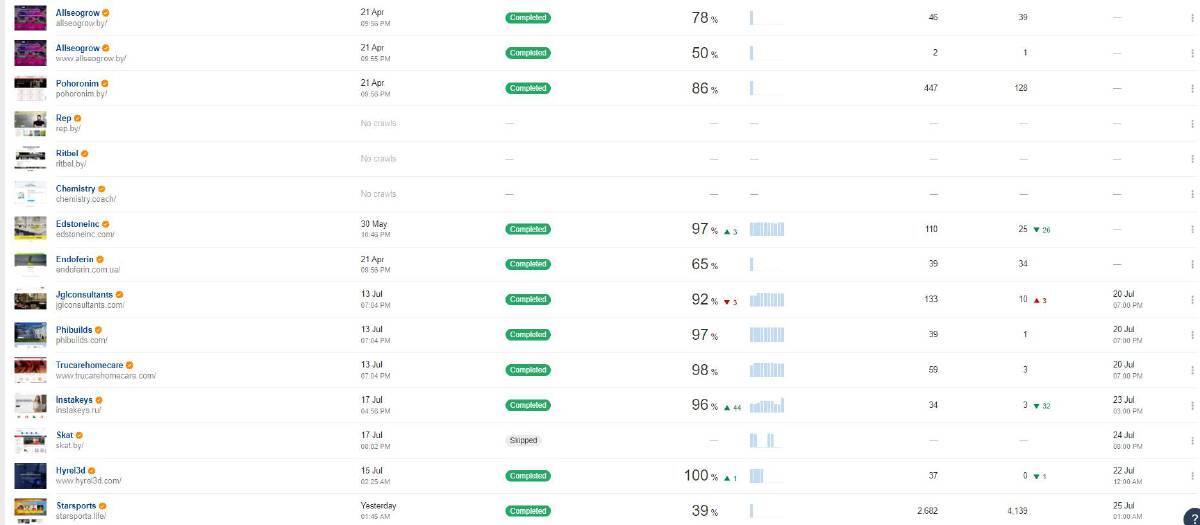The width and height of the screenshot is (1200, 525).
Task: Click the Skipped status badge for Skat
Action: pyautogui.click(x=523, y=440)
